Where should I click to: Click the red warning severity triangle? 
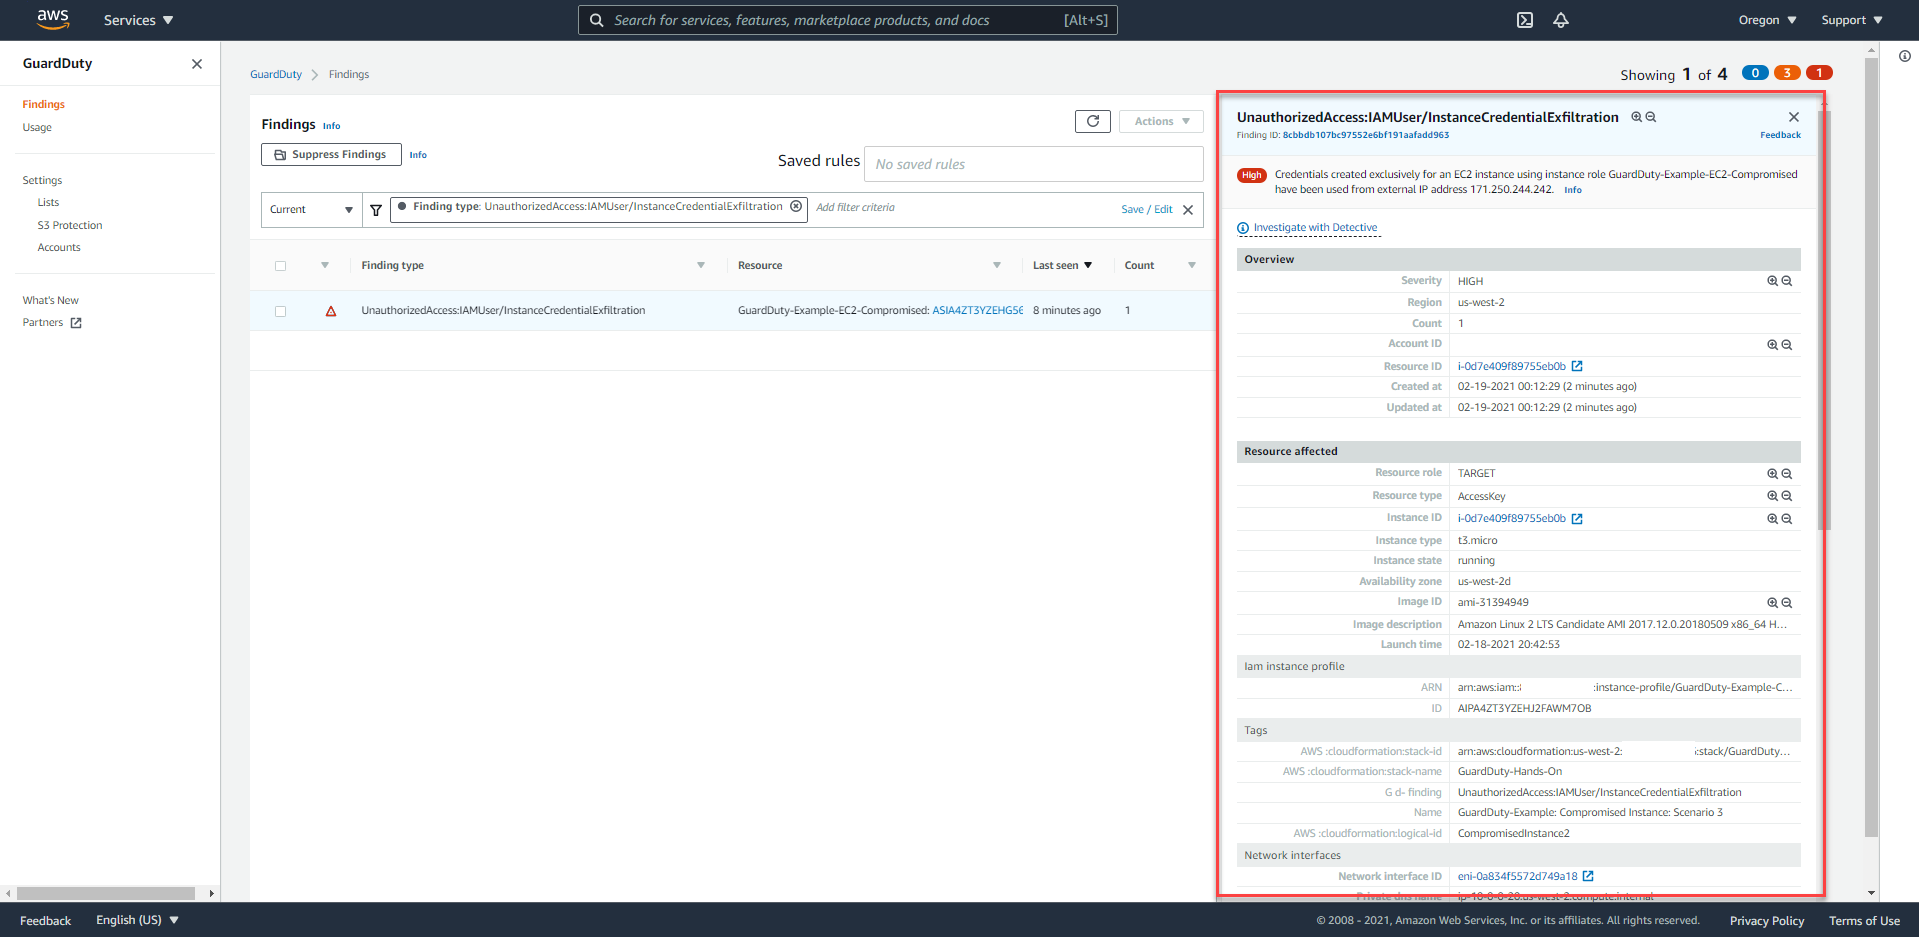(331, 311)
